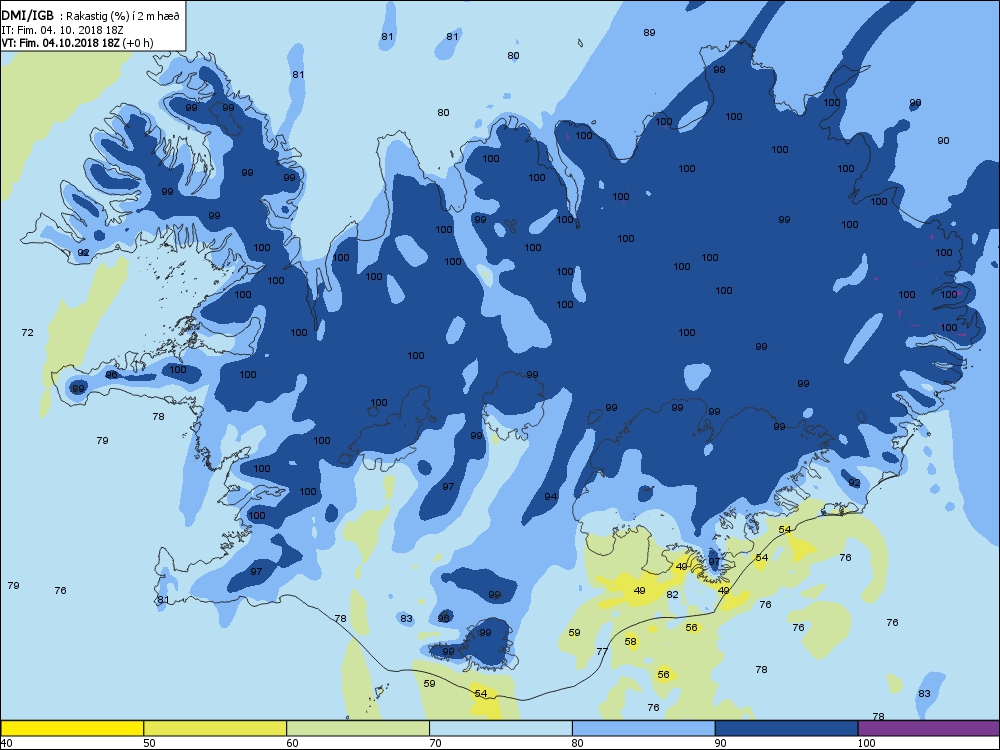Click the humidity value '94' on the map
This screenshot has height=750, width=1000.
coord(551,496)
